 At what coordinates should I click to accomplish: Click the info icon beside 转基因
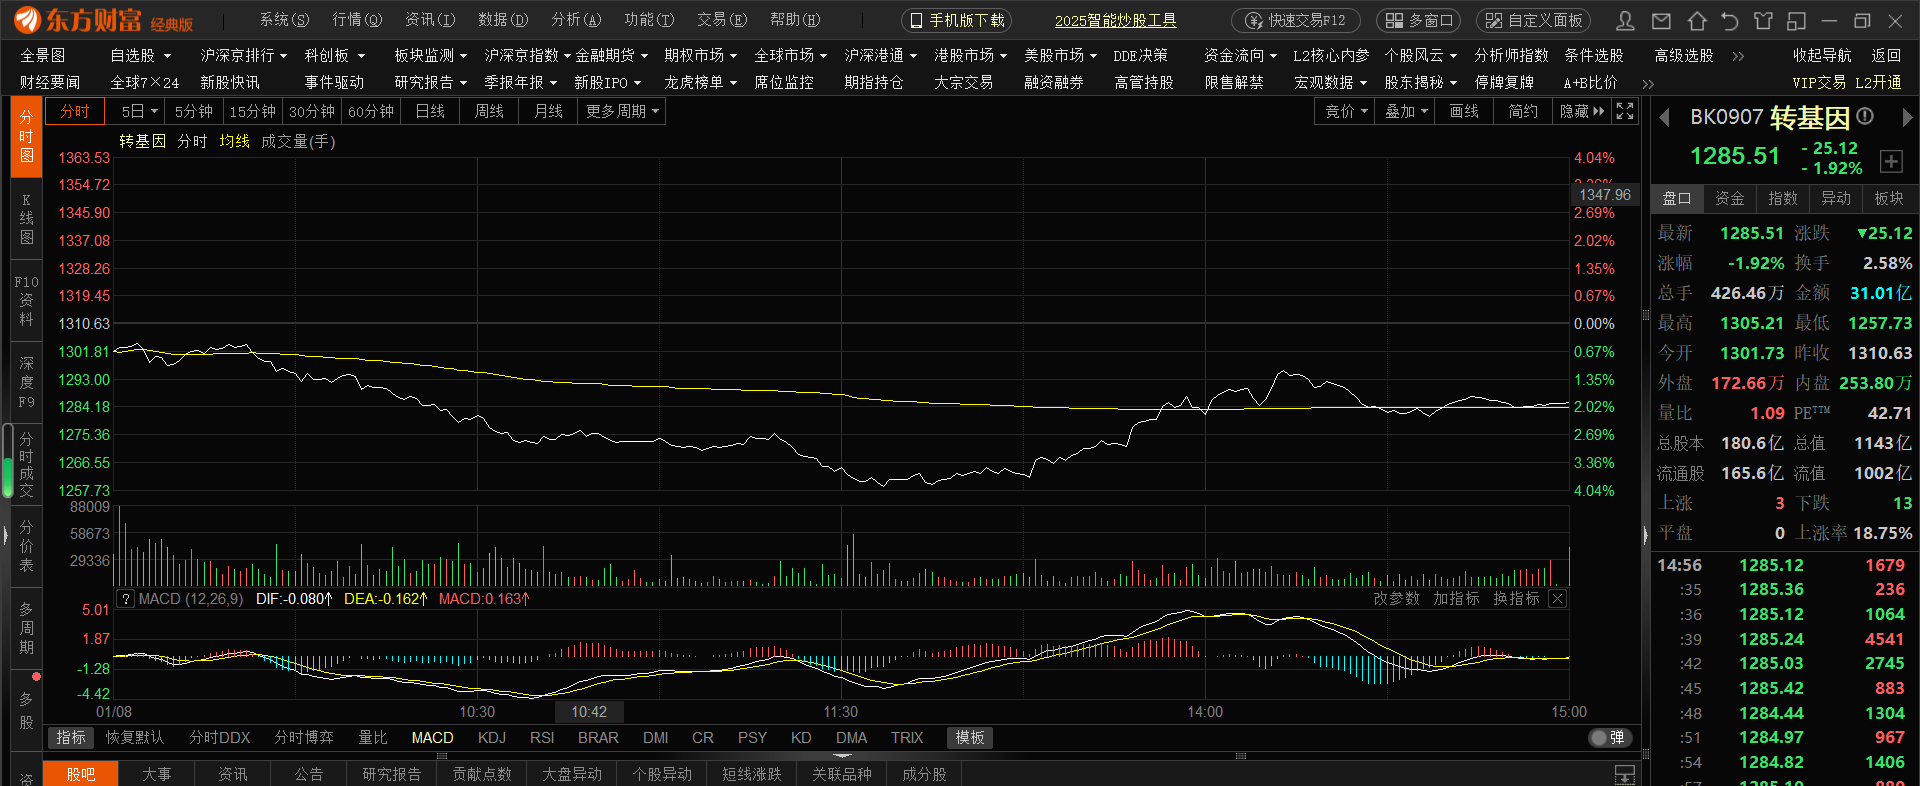[x=1865, y=117]
